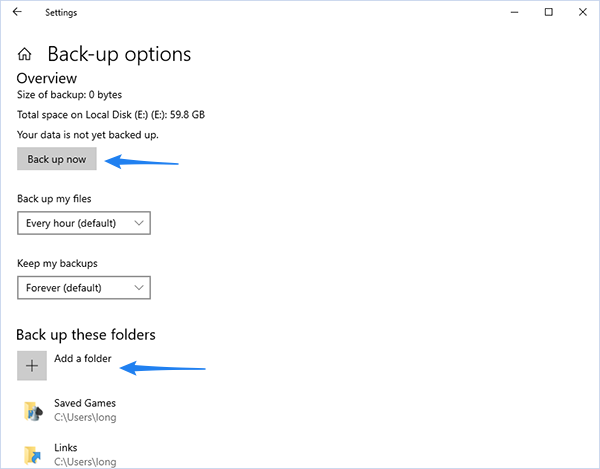Click the chevron in the 'Back up my files' combo box
The image size is (600, 469).
[x=139, y=223]
